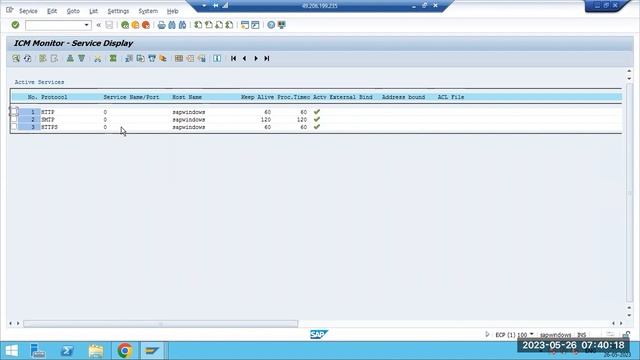Click the vertical scrollbar track

(629, 193)
